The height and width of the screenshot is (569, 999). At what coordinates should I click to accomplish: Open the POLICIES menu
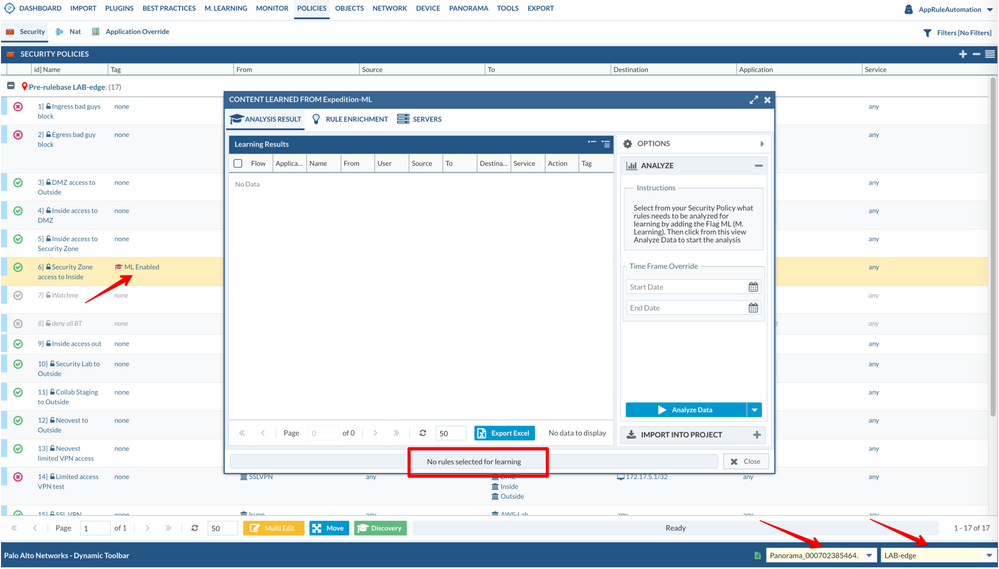click(312, 8)
